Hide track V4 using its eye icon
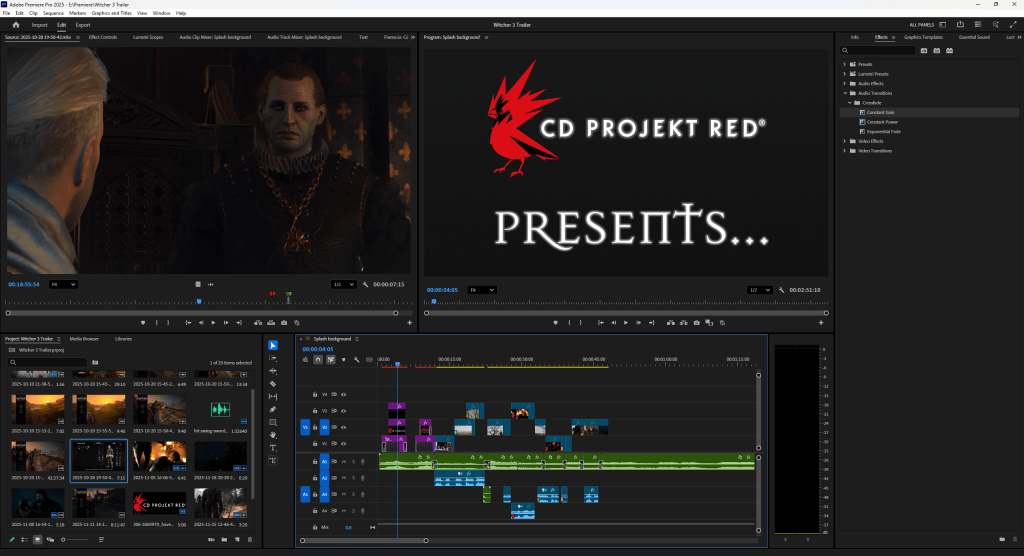Viewport: 1024px width, 556px height. pyautogui.click(x=344, y=394)
